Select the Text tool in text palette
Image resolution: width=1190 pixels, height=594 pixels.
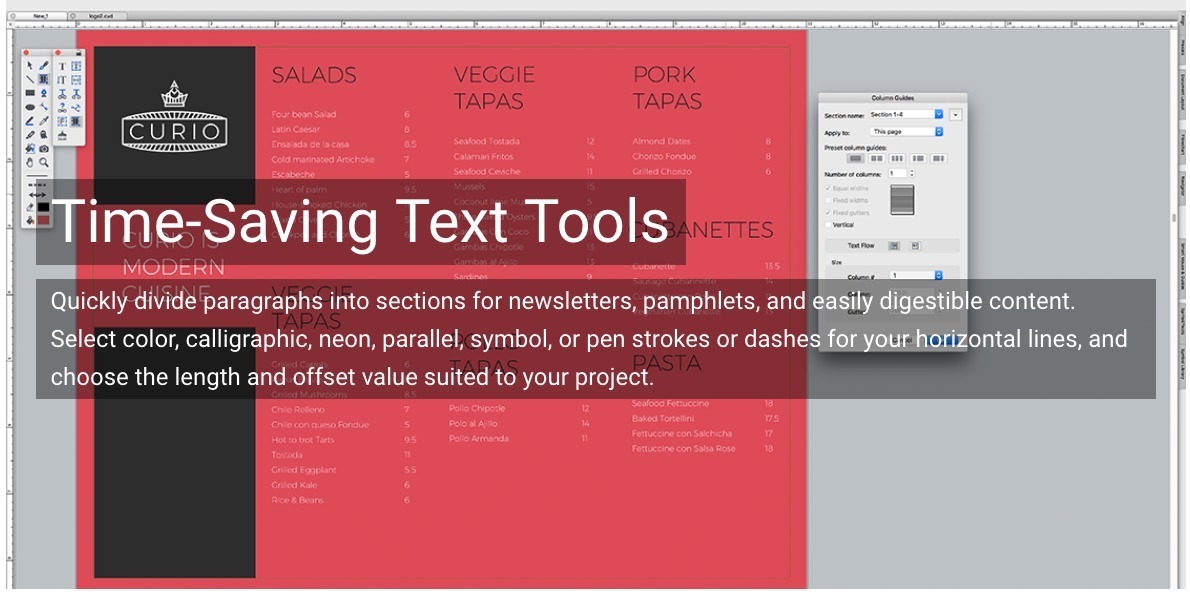62,66
